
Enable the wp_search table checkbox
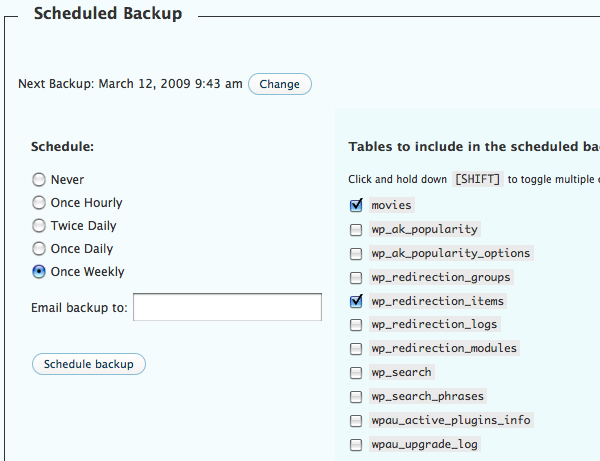click(x=356, y=373)
